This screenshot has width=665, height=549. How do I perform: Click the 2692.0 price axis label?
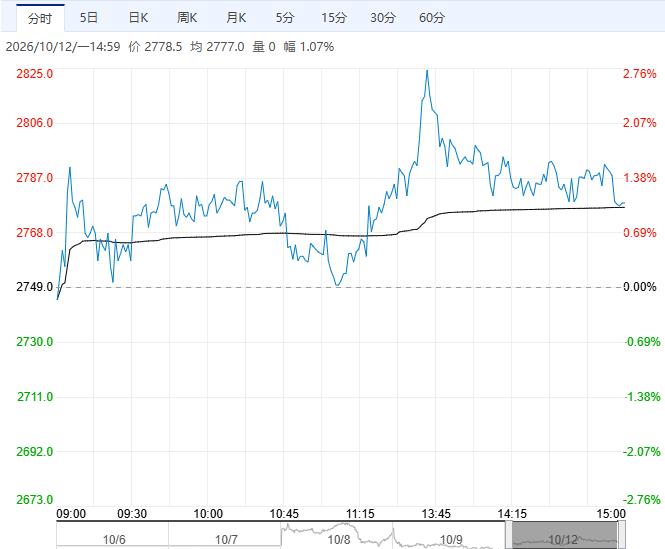click(x=35, y=451)
